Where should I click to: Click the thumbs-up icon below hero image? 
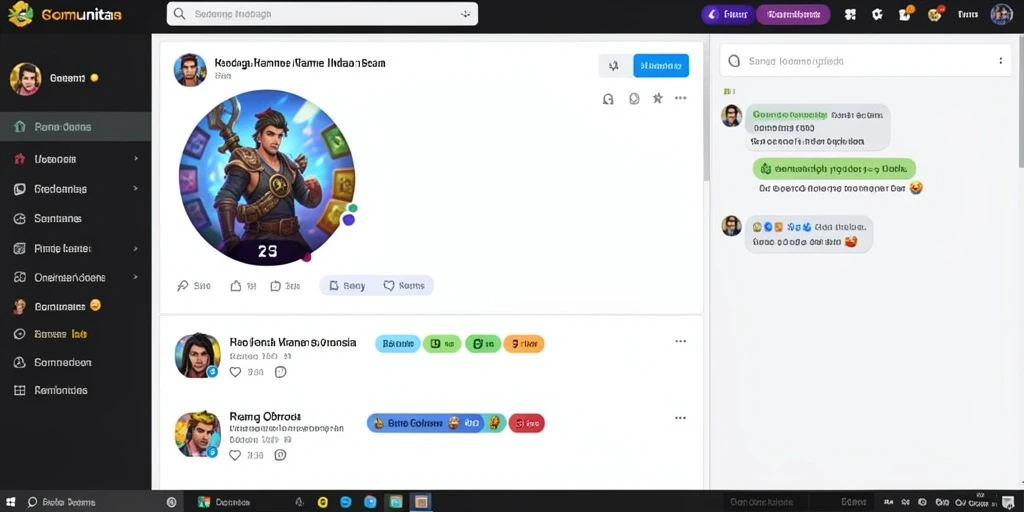point(236,285)
